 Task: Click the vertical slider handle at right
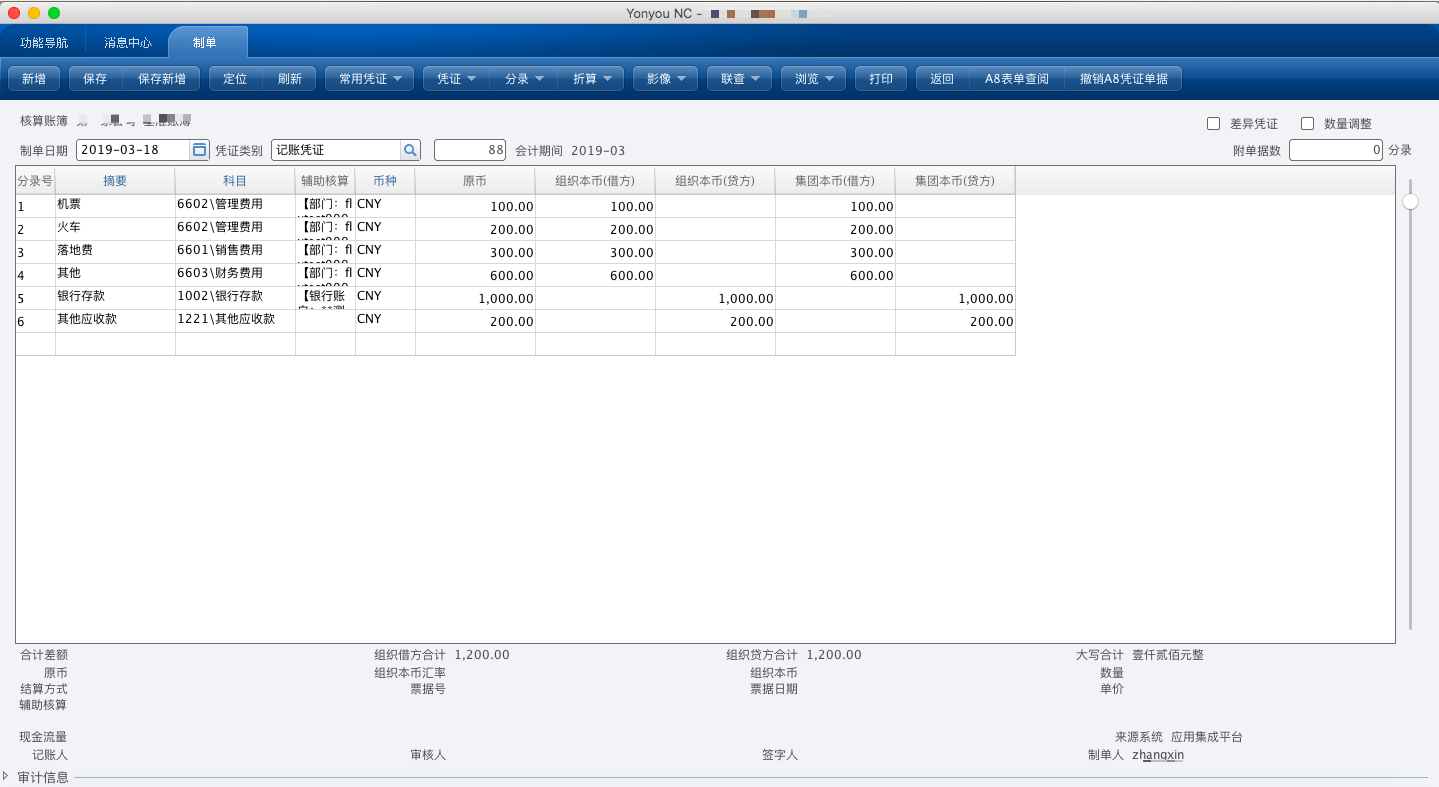[x=1410, y=201]
